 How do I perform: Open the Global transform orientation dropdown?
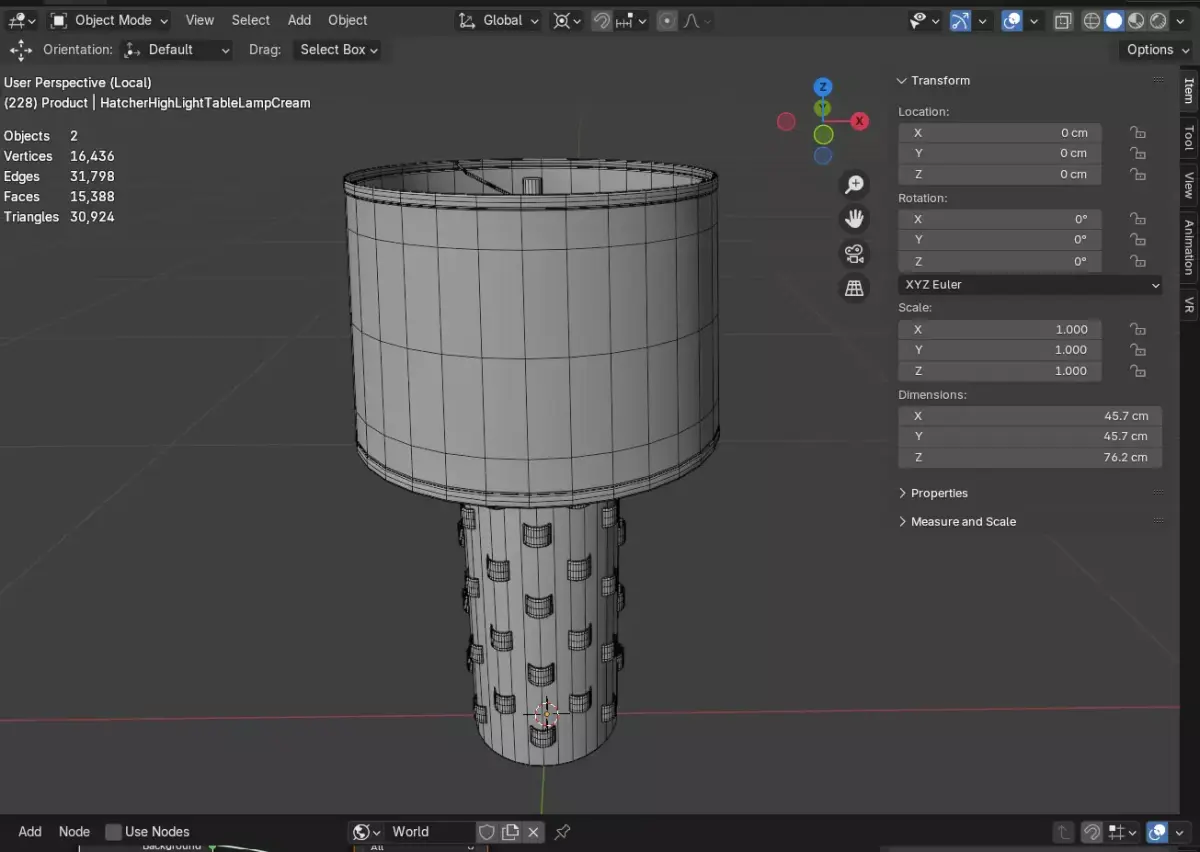point(498,20)
